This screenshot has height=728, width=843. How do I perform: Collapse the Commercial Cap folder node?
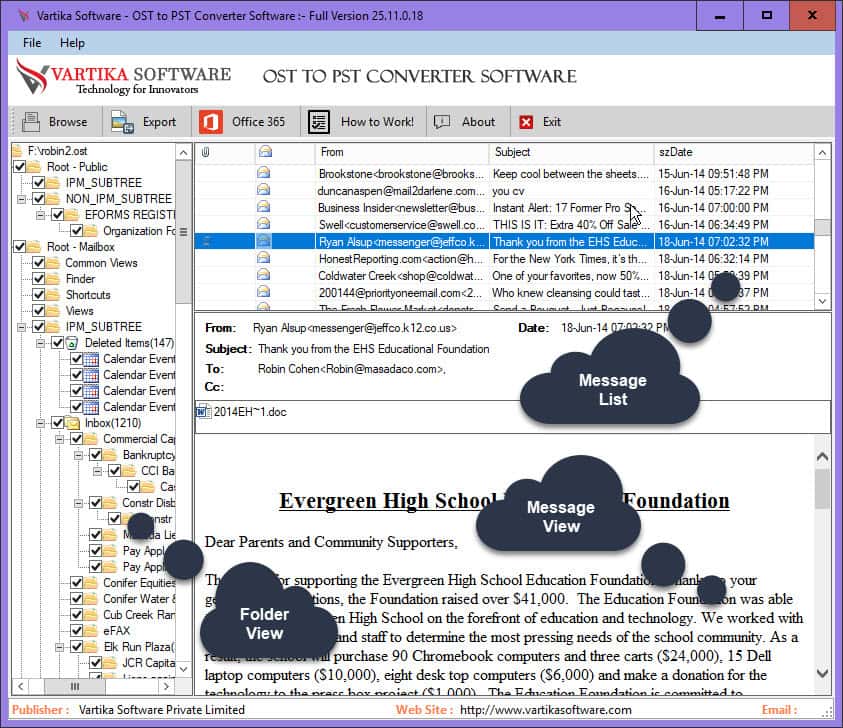coord(60,439)
